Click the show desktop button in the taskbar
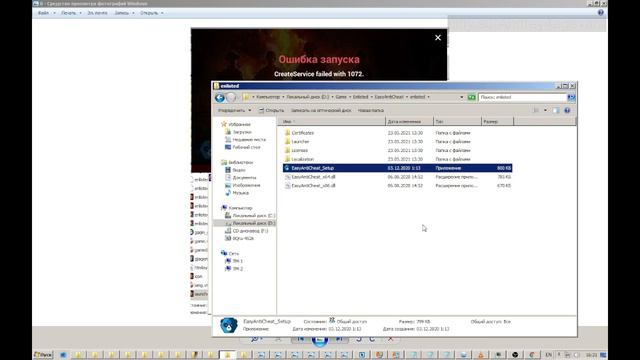This screenshot has height=360, width=640. tap(603, 355)
